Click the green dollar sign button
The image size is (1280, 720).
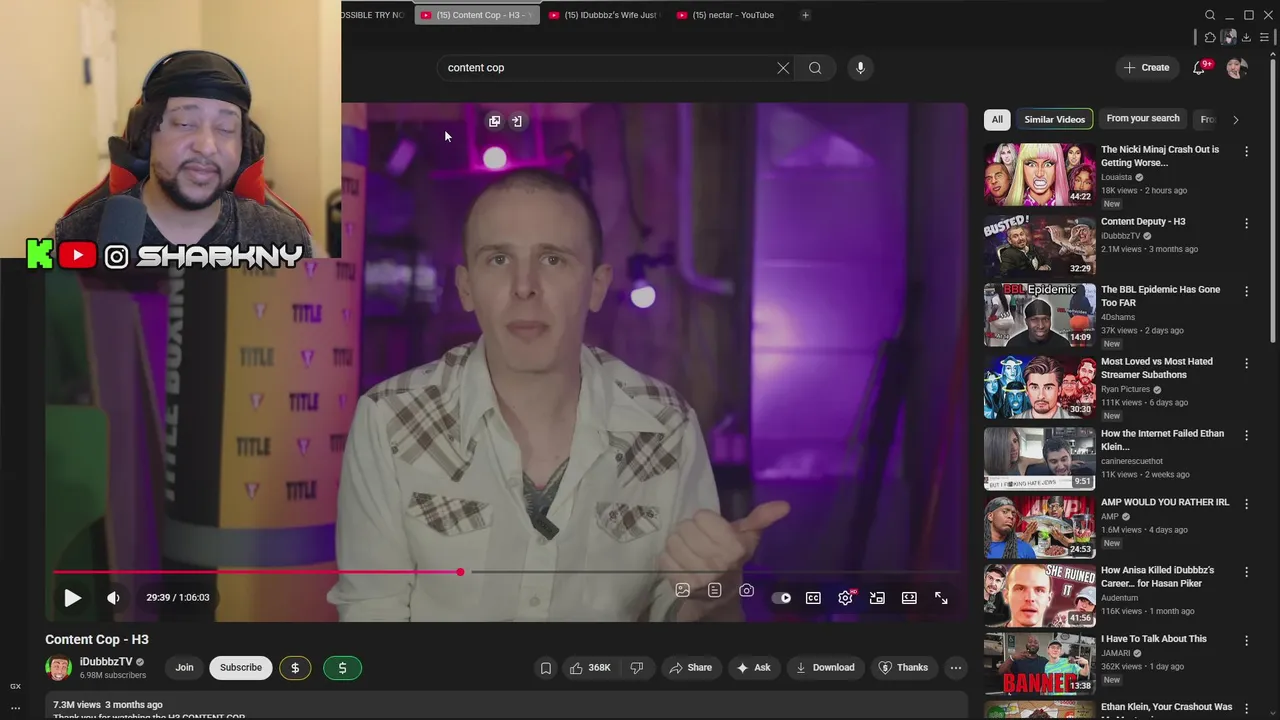pos(342,668)
